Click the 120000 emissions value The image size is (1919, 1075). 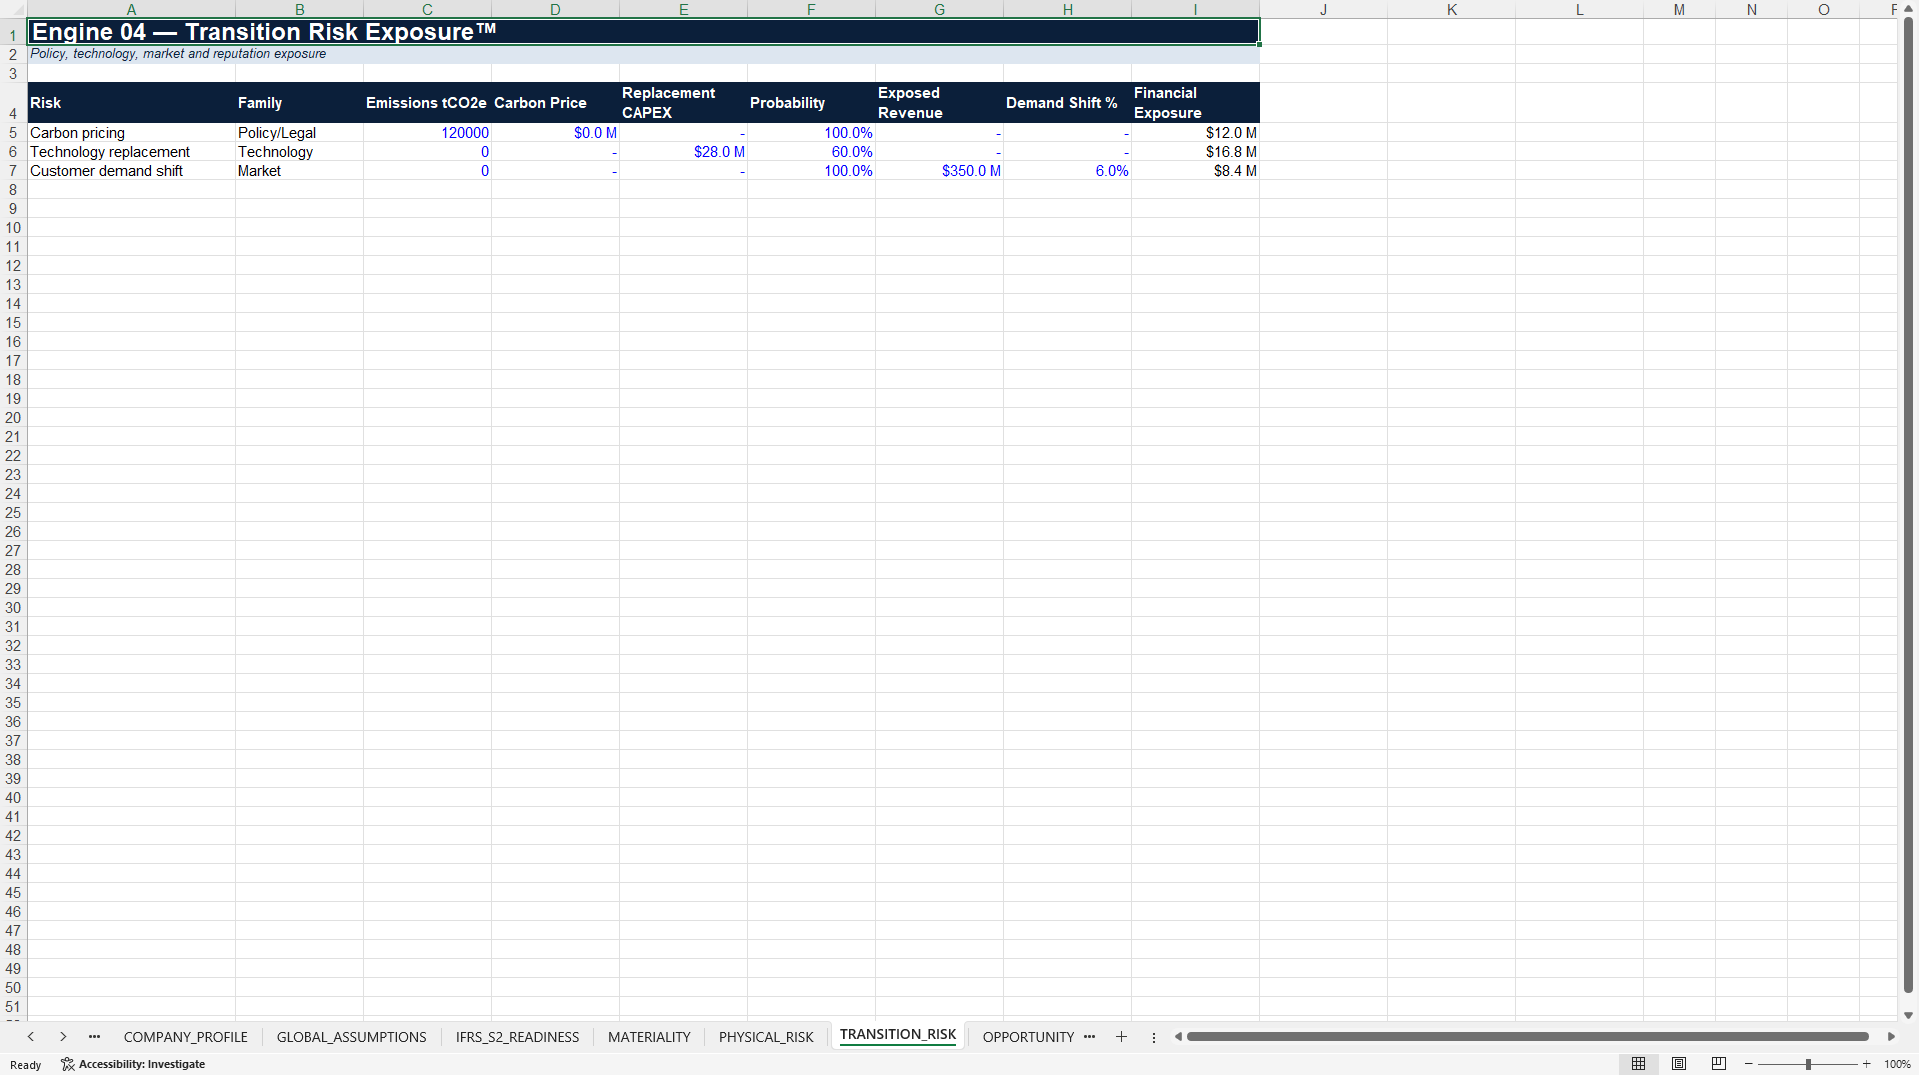pyautogui.click(x=427, y=133)
